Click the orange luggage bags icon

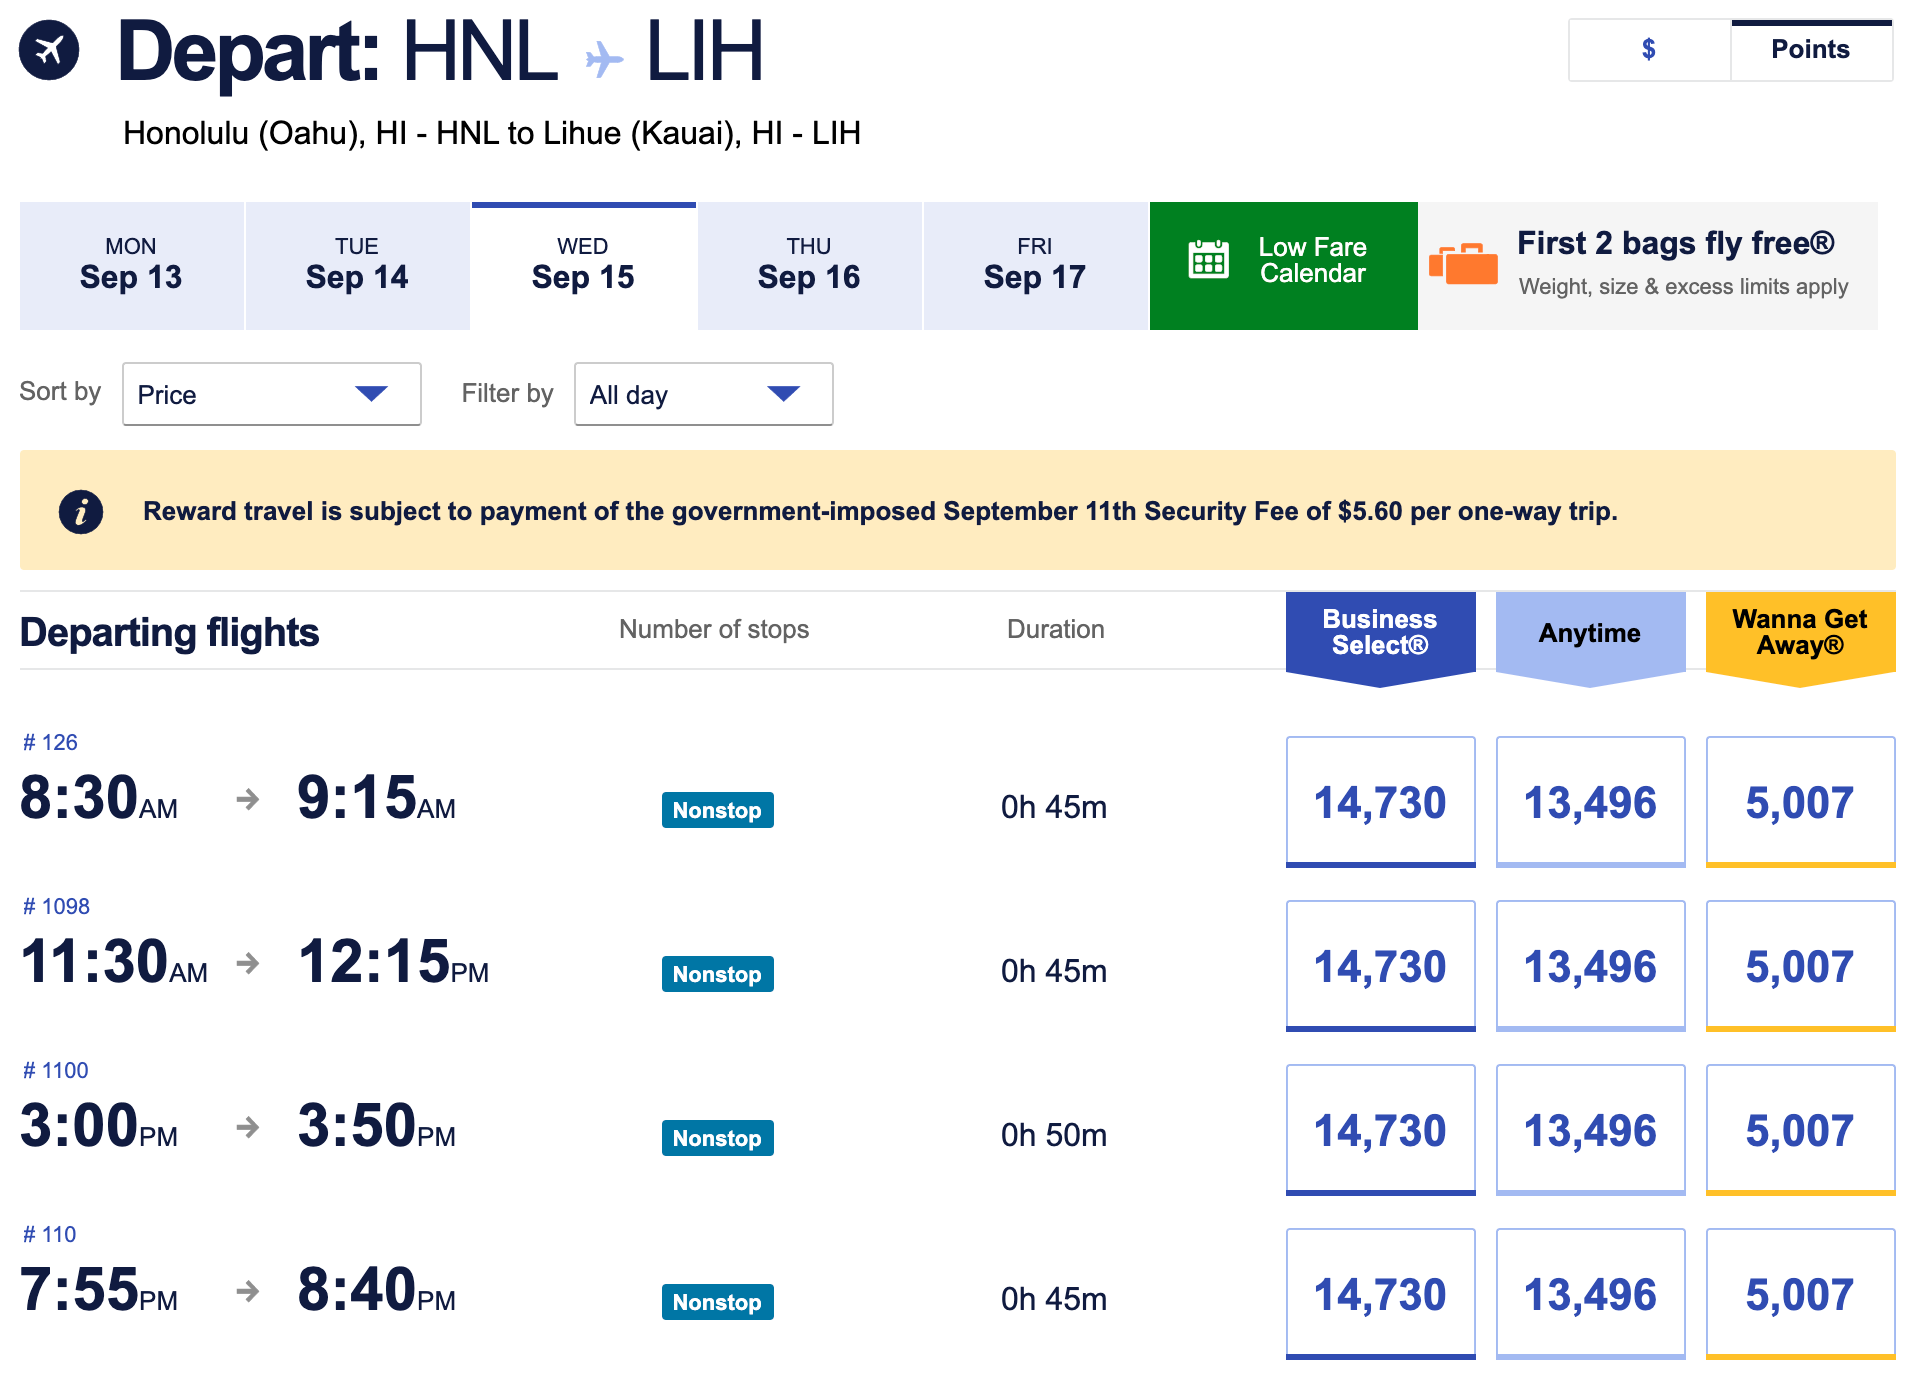[x=1463, y=264]
